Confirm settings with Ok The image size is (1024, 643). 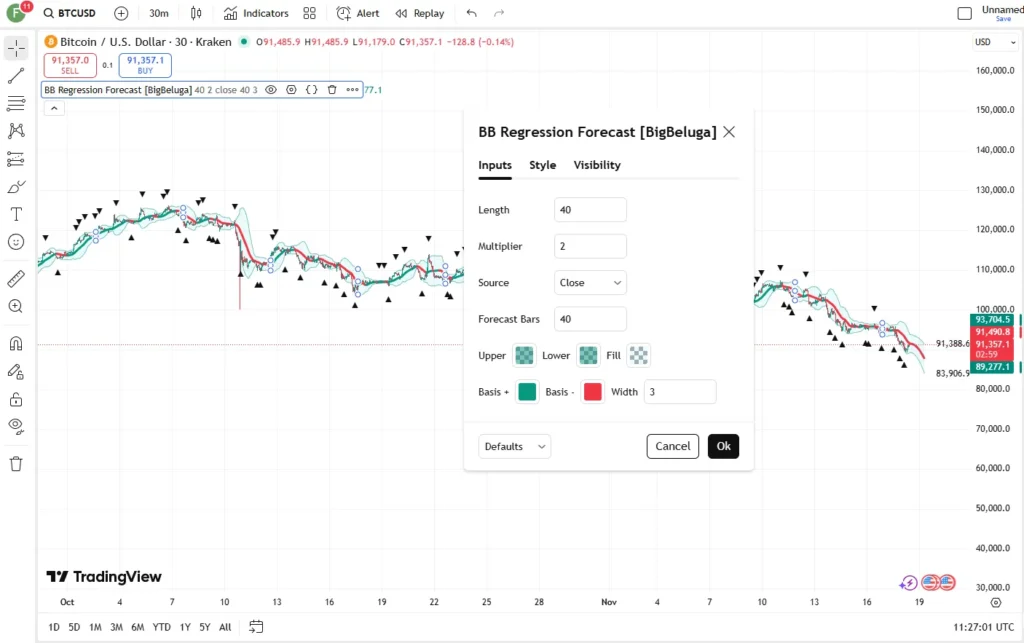point(723,447)
